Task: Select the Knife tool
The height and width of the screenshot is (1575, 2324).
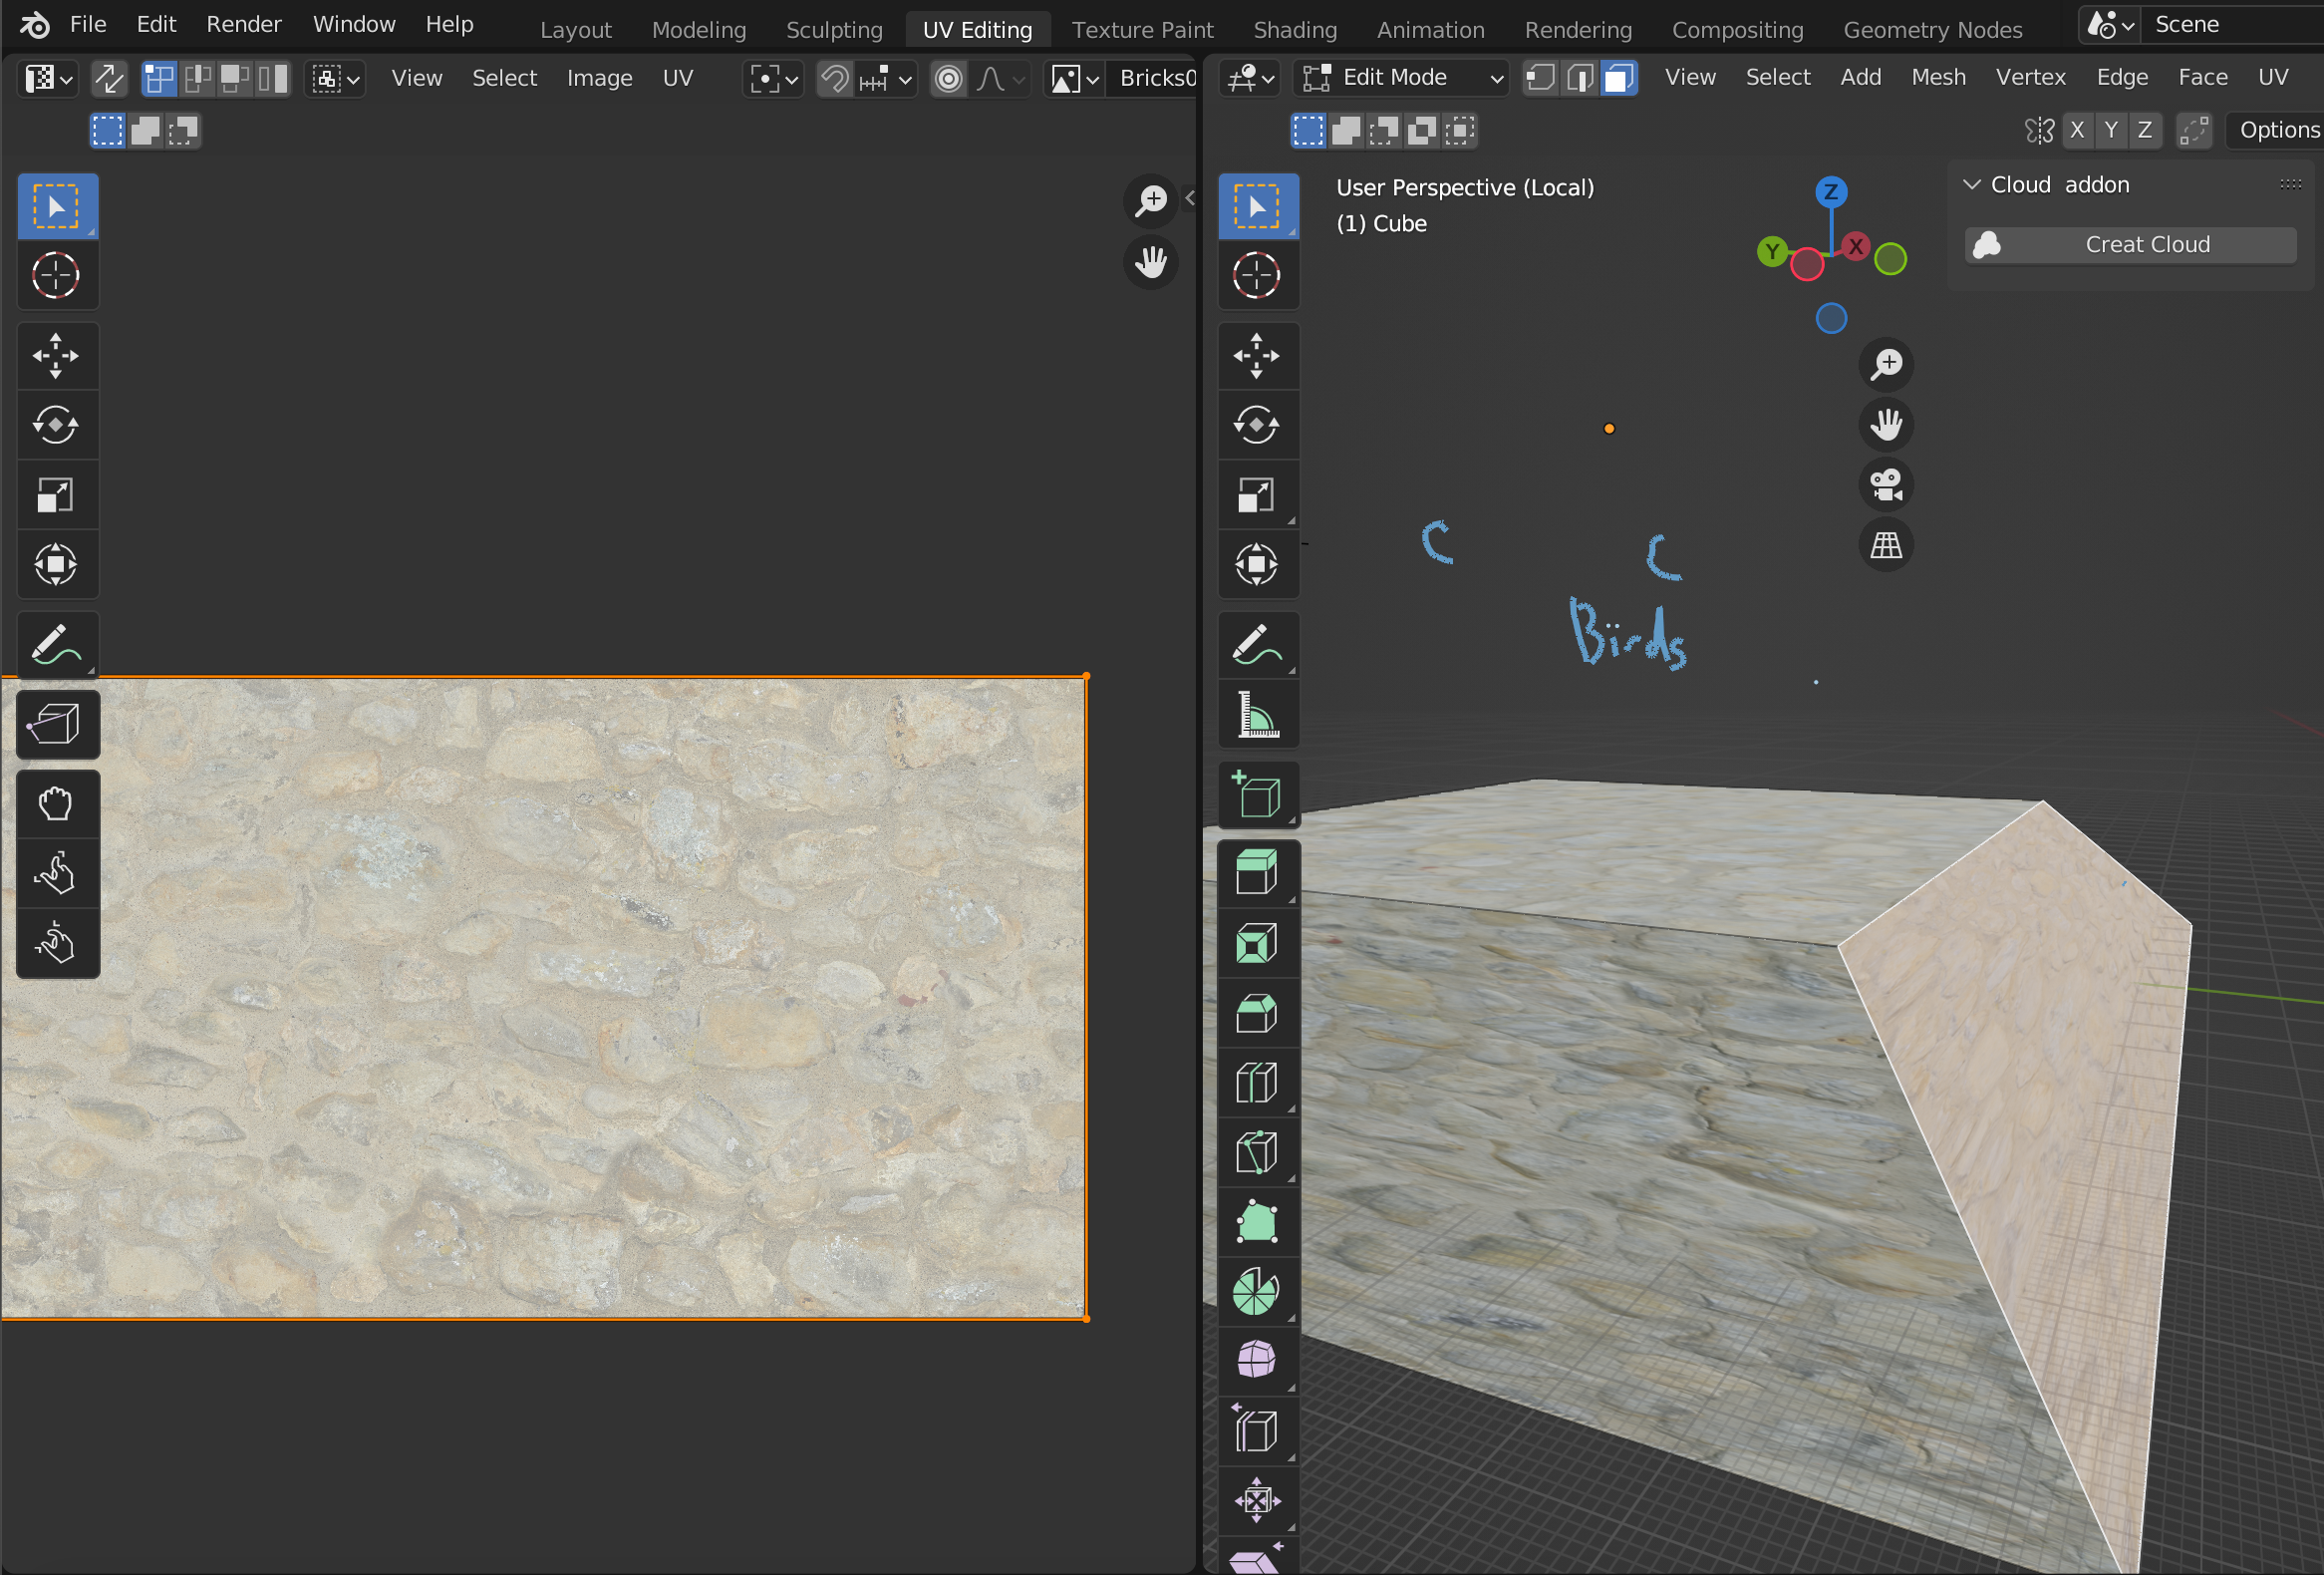Action: coord(1258,1152)
